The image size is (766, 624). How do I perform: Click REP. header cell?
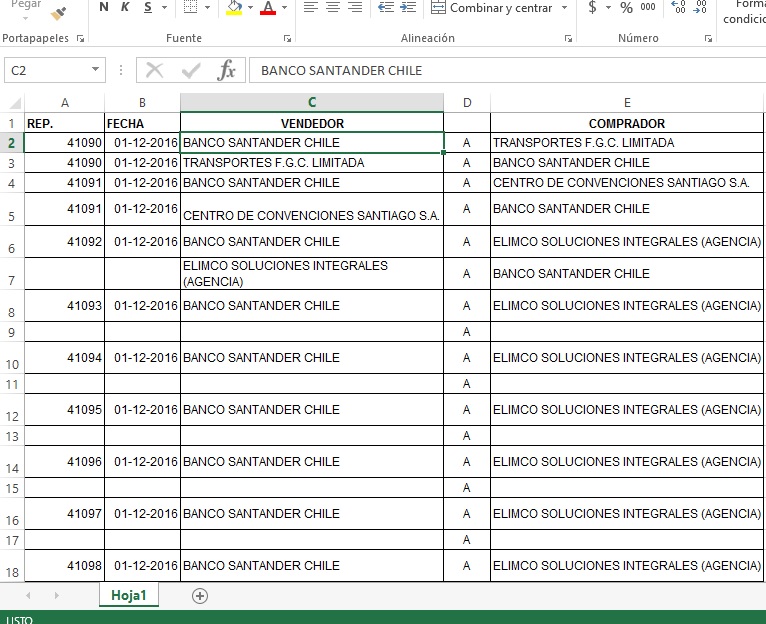pyautogui.click(x=64, y=123)
